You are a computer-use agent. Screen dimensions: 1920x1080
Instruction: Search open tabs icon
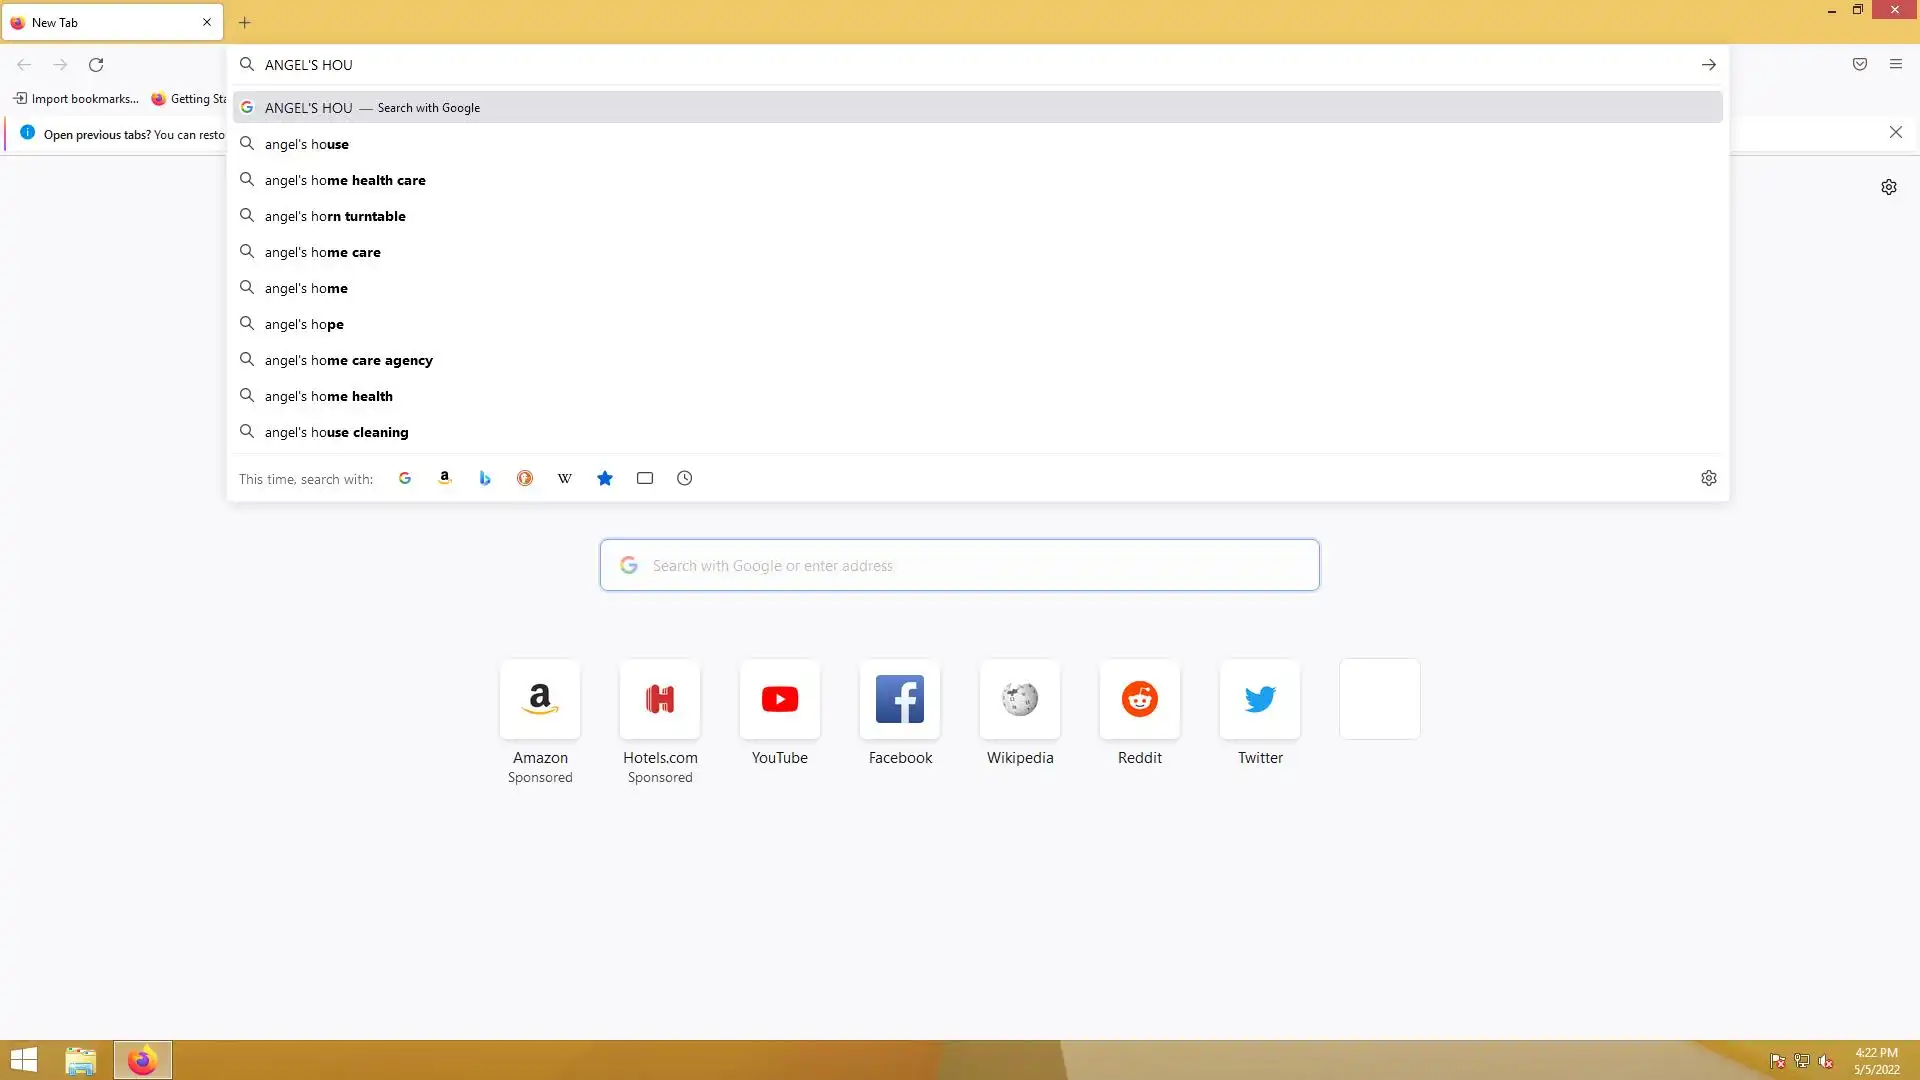pyautogui.click(x=645, y=478)
